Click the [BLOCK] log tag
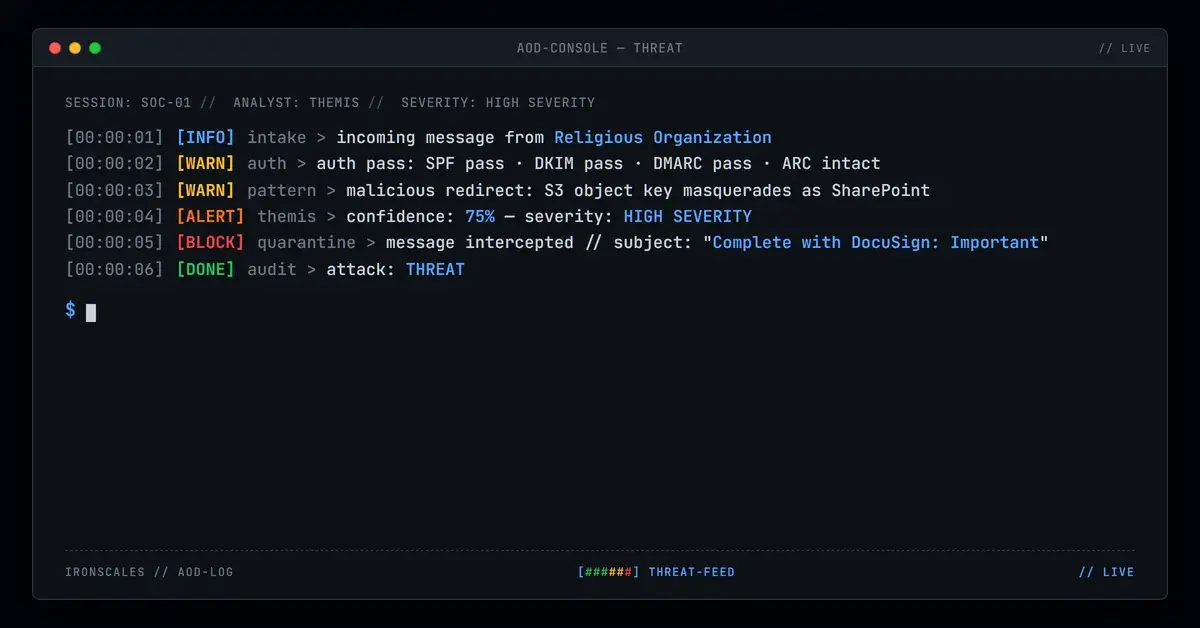The height and width of the screenshot is (628, 1200). (x=210, y=242)
